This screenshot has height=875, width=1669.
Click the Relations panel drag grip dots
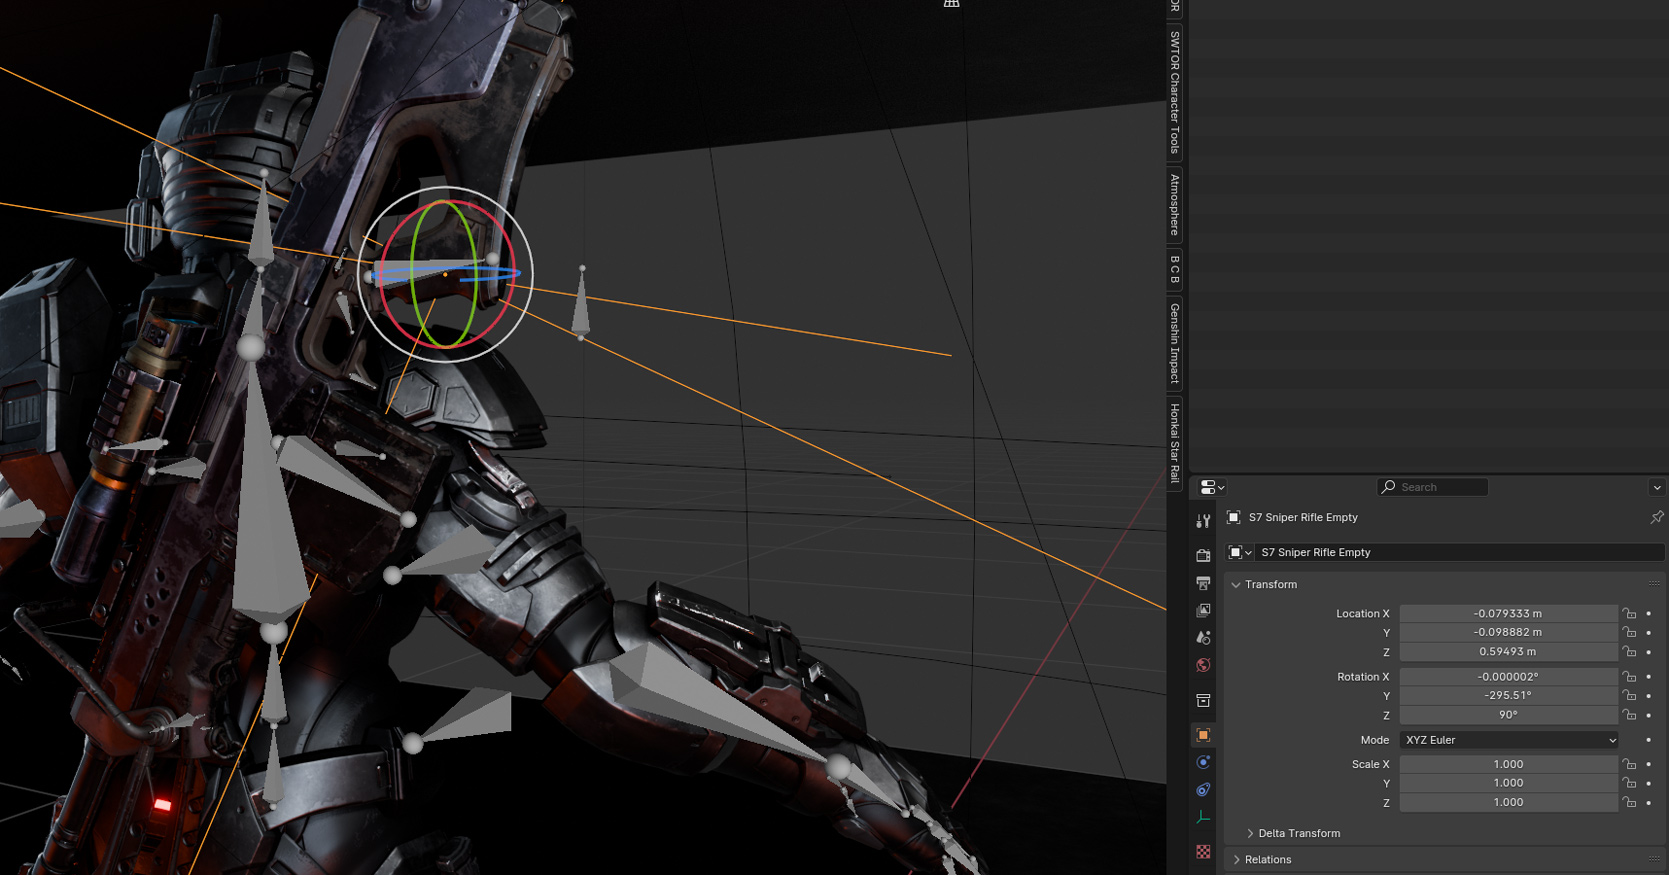tap(1654, 859)
